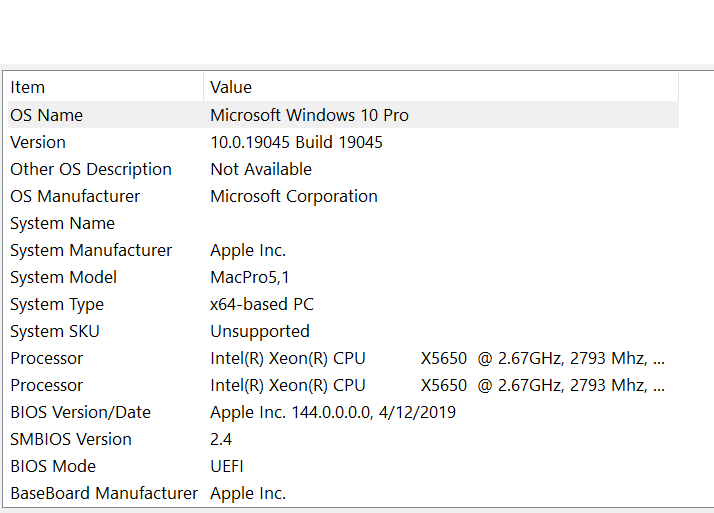Sort by the Value column header

441,87
